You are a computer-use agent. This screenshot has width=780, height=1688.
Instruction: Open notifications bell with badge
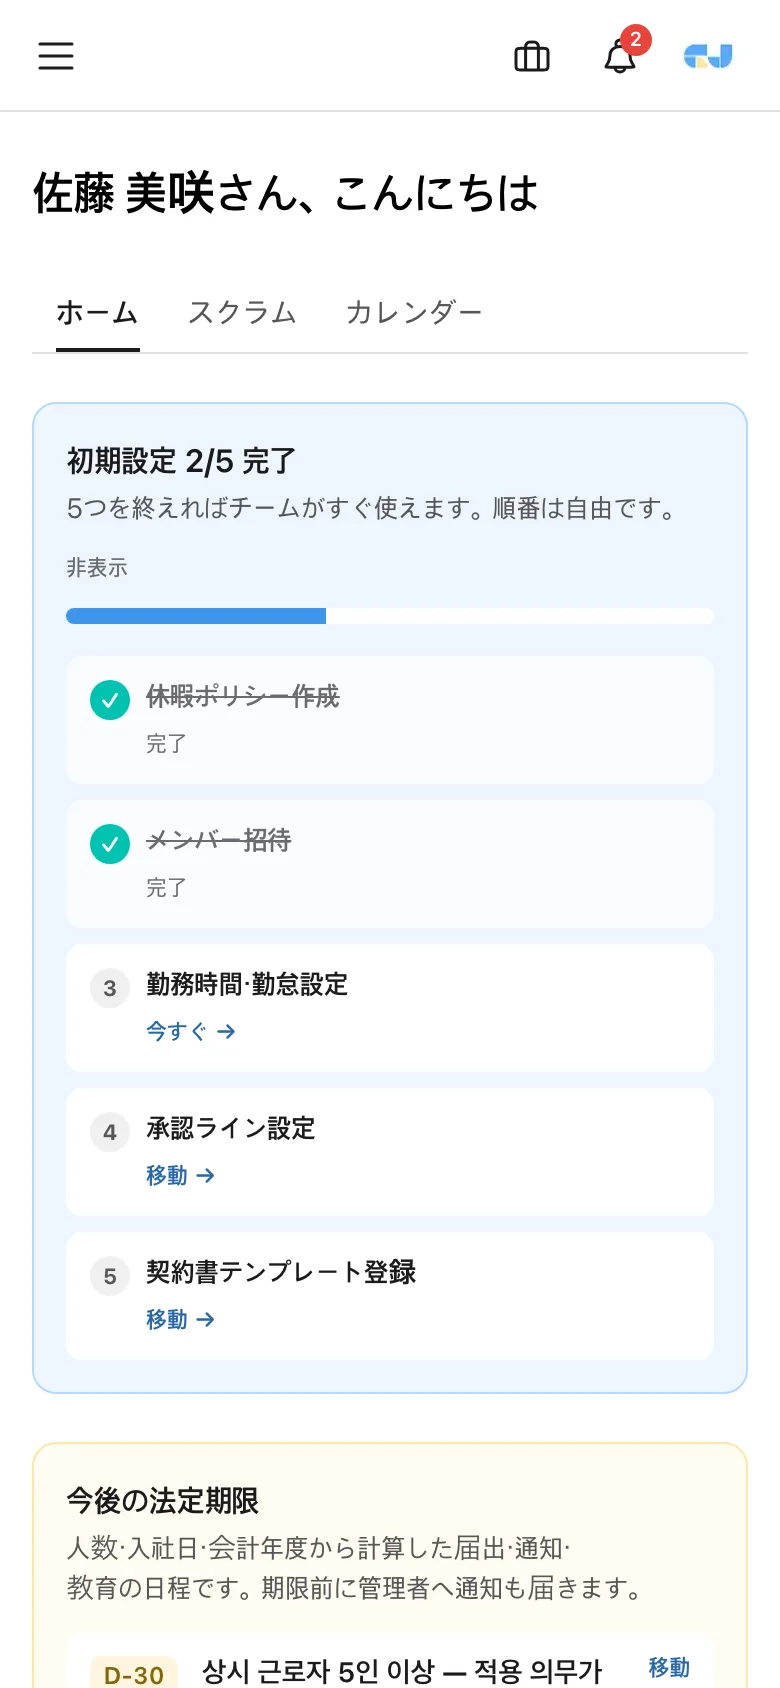click(x=621, y=55)
